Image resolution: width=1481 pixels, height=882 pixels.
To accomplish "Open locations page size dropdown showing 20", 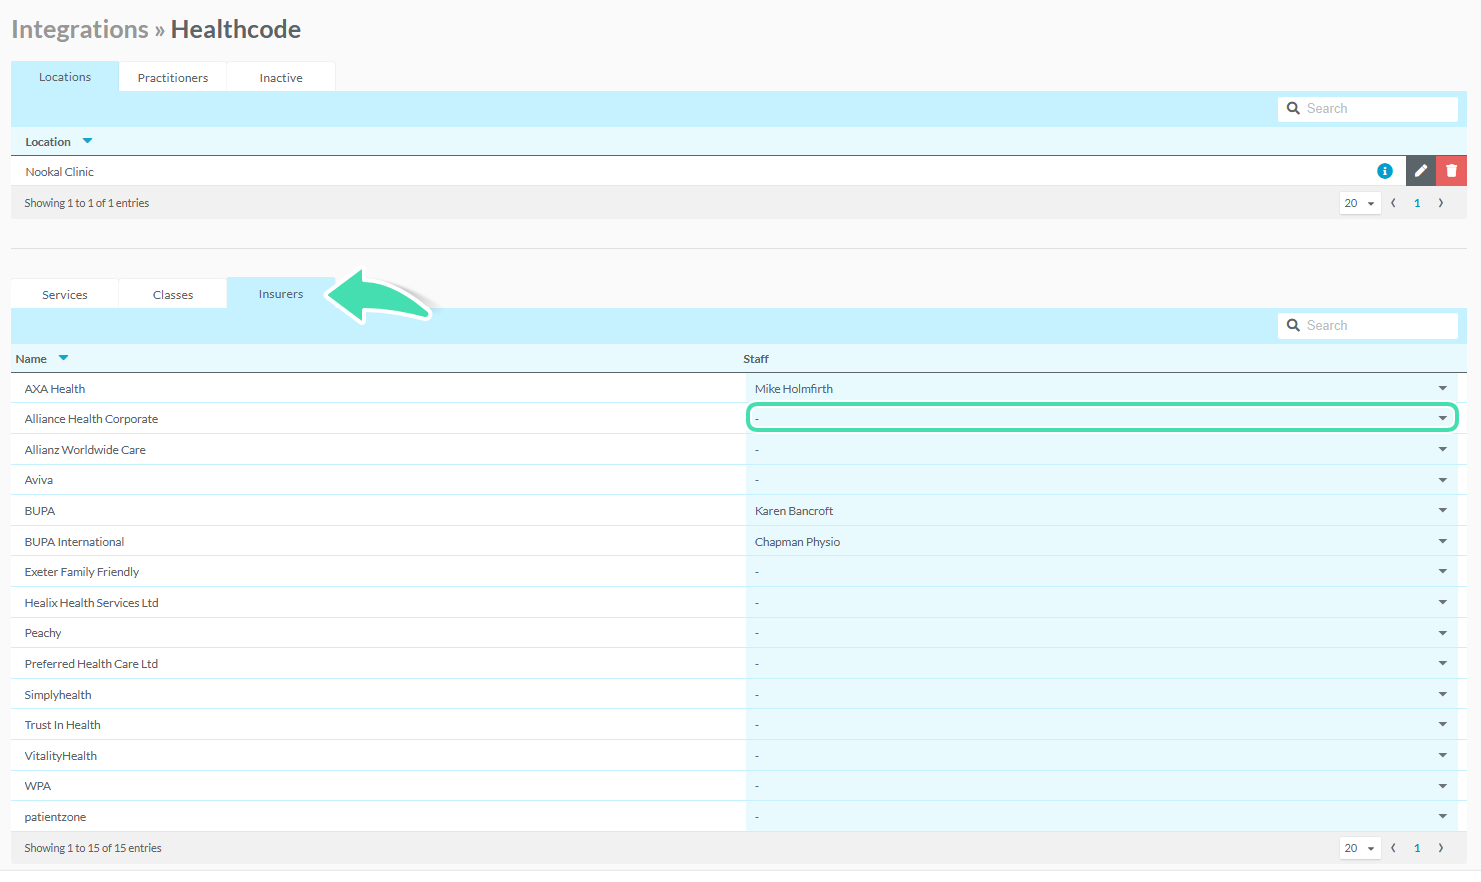I will 1360,203.
